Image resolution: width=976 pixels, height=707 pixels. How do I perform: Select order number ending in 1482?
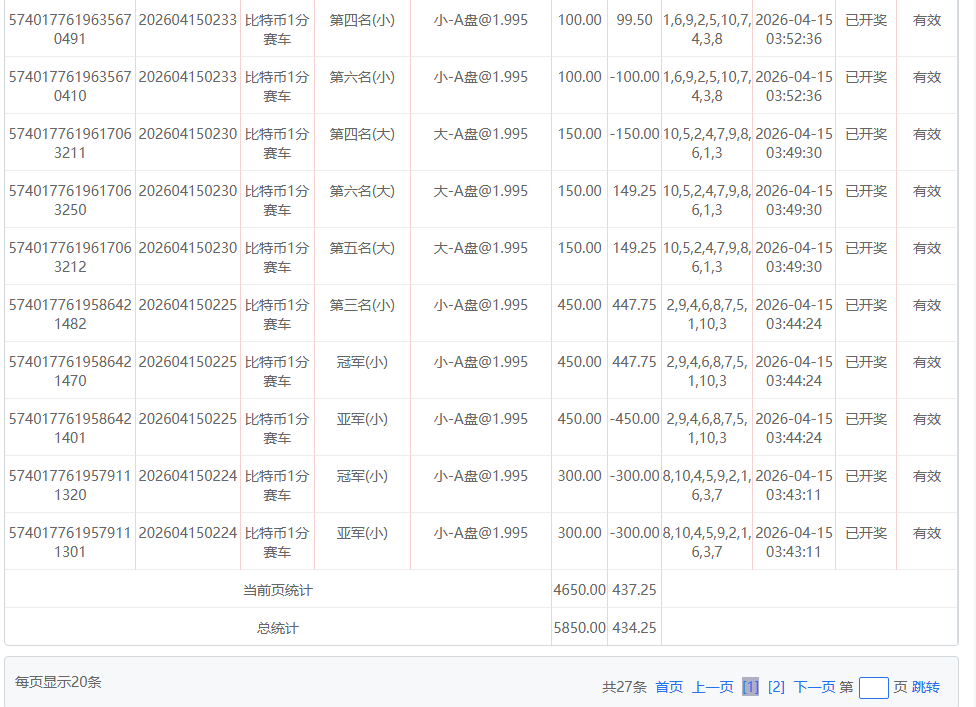click(69, 314)
